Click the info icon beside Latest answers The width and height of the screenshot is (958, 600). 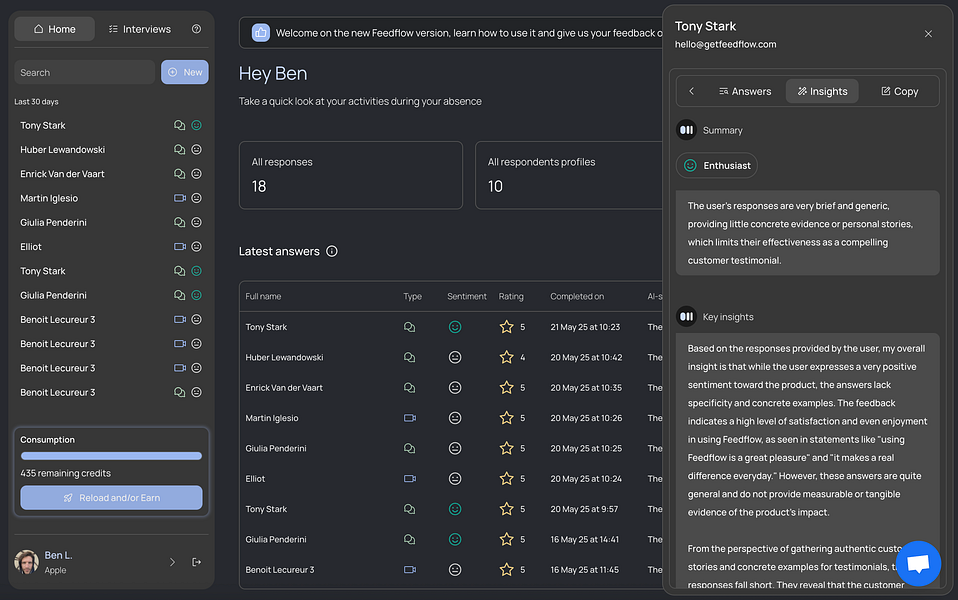332,252
